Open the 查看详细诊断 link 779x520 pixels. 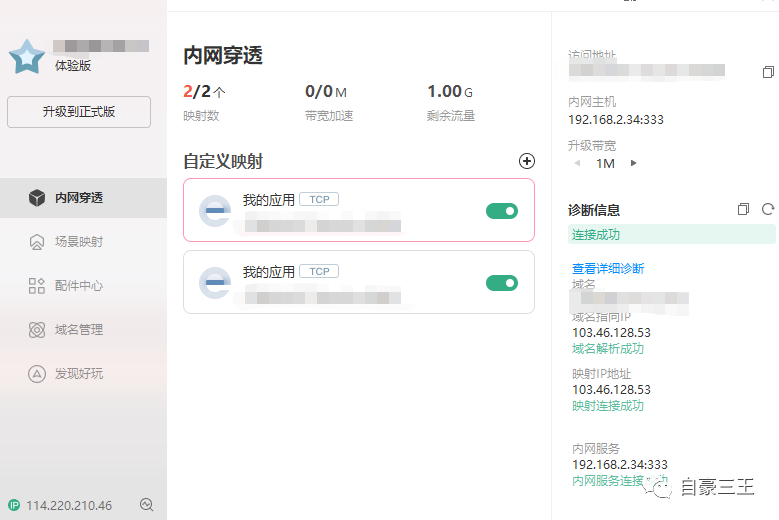coord(608,268)
